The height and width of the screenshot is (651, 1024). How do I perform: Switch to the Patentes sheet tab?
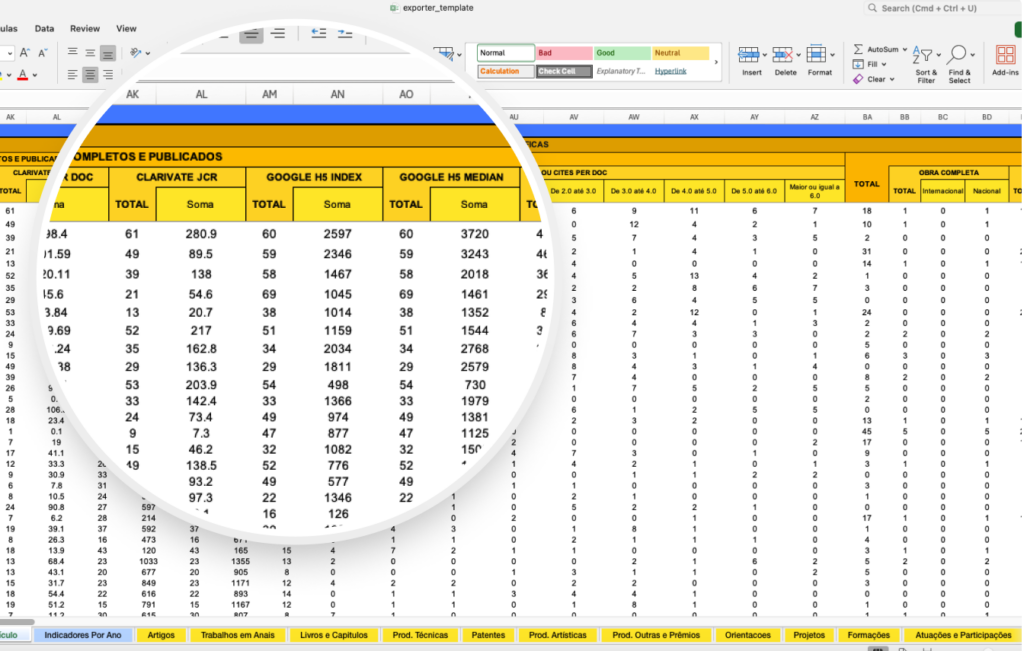point(488,635)
